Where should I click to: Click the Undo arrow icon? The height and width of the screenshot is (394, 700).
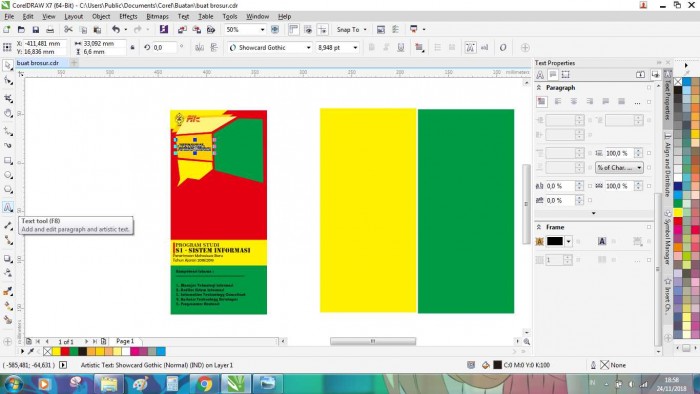point(116,29)
